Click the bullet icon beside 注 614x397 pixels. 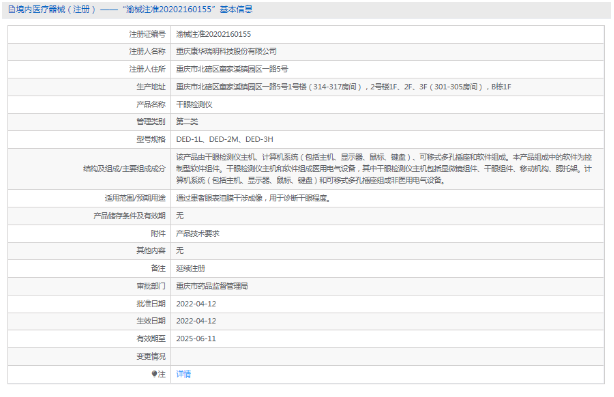pos(154,374)
